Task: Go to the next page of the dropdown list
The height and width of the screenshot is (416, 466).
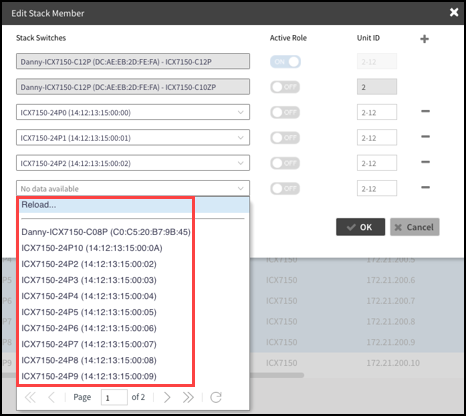Action: click(x=167, y=397)
